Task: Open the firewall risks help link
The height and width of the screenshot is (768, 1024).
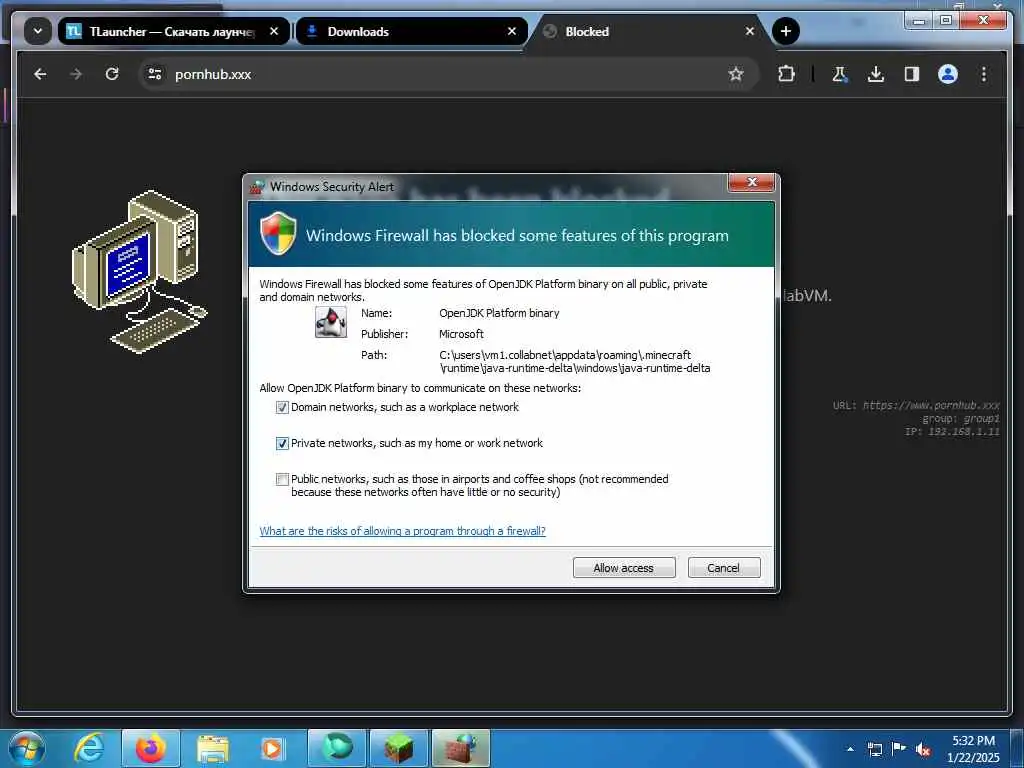Action: (402, 531)
